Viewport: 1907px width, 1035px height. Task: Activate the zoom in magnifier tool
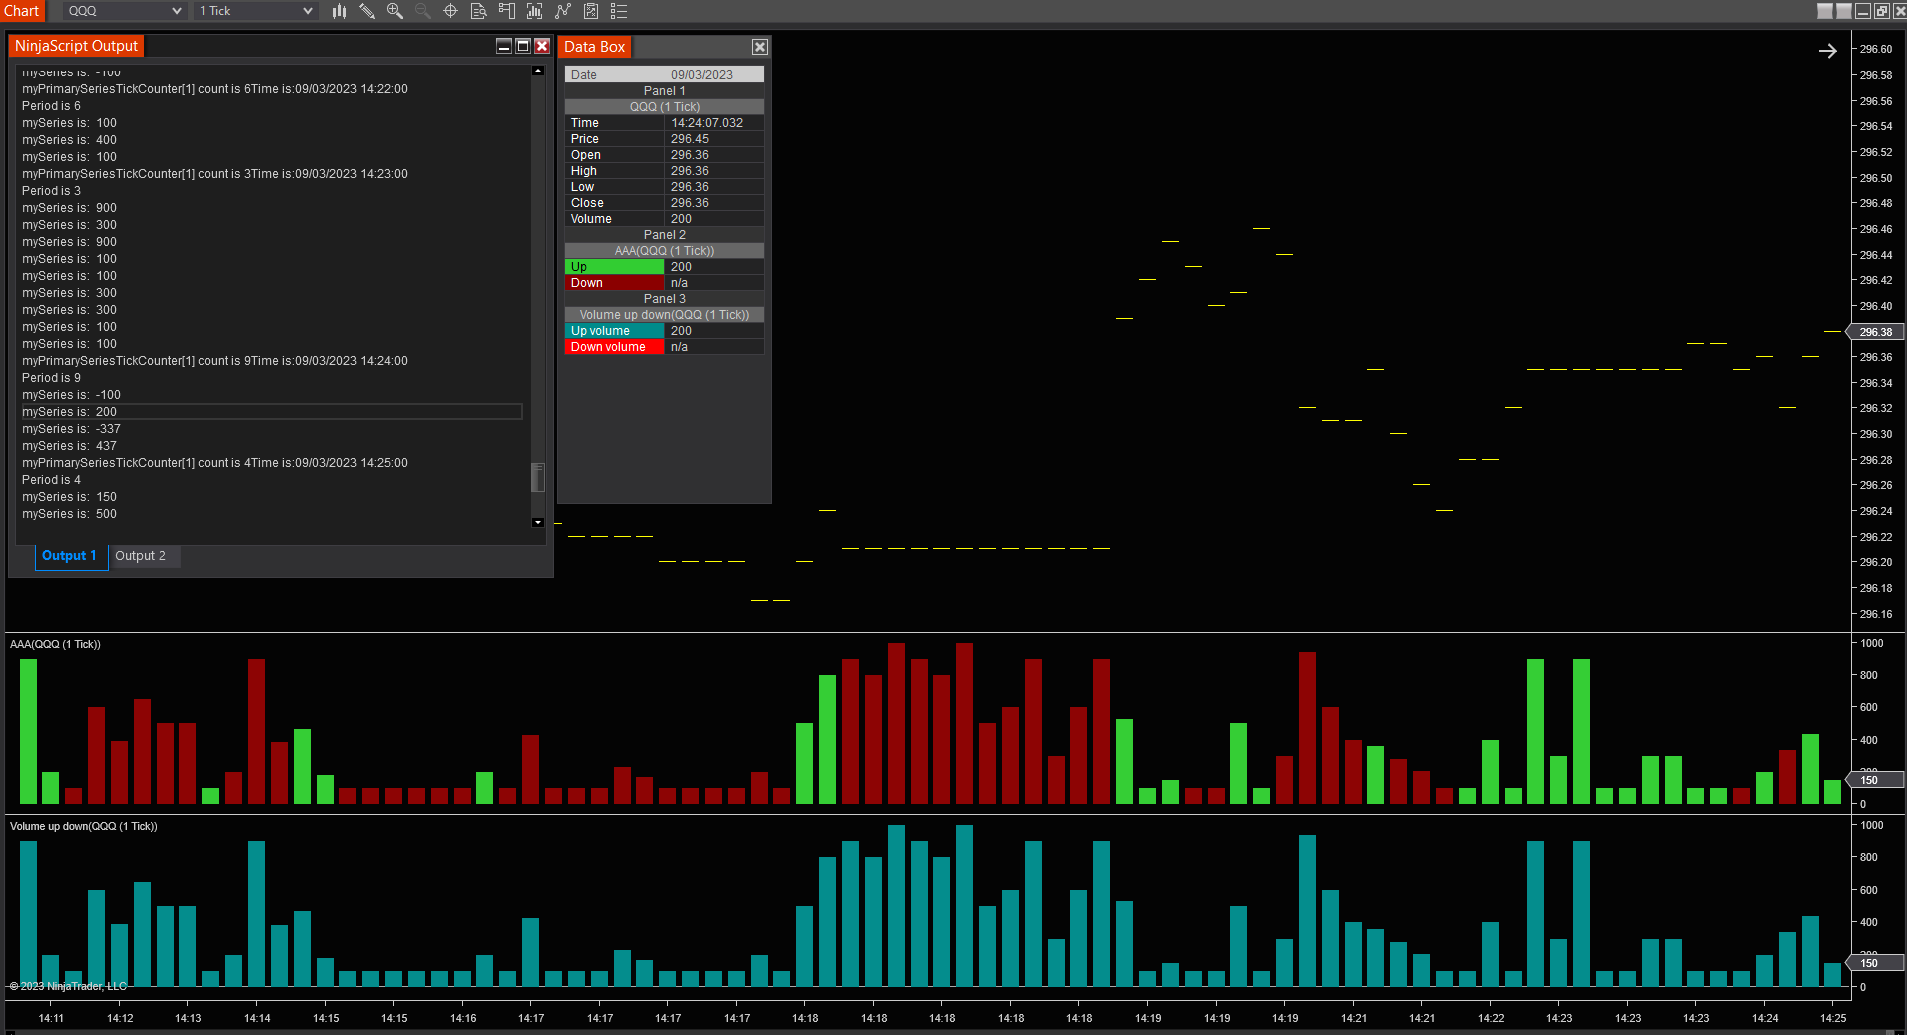point(395,11)
